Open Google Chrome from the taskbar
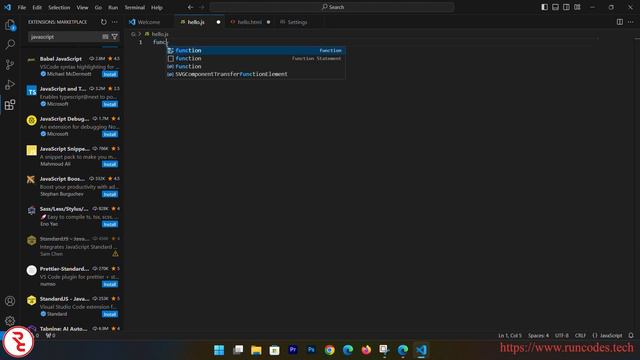Viewport: 640px width, 360px height. coord(329,350)
